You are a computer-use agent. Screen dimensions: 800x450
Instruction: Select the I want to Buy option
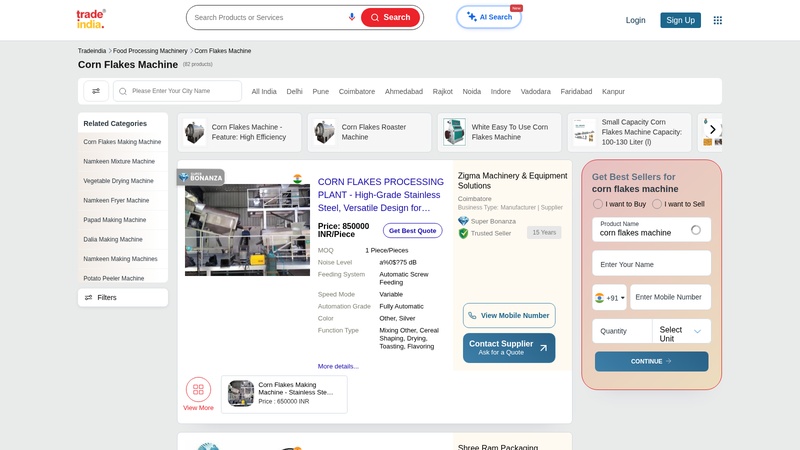click(597, 204)
